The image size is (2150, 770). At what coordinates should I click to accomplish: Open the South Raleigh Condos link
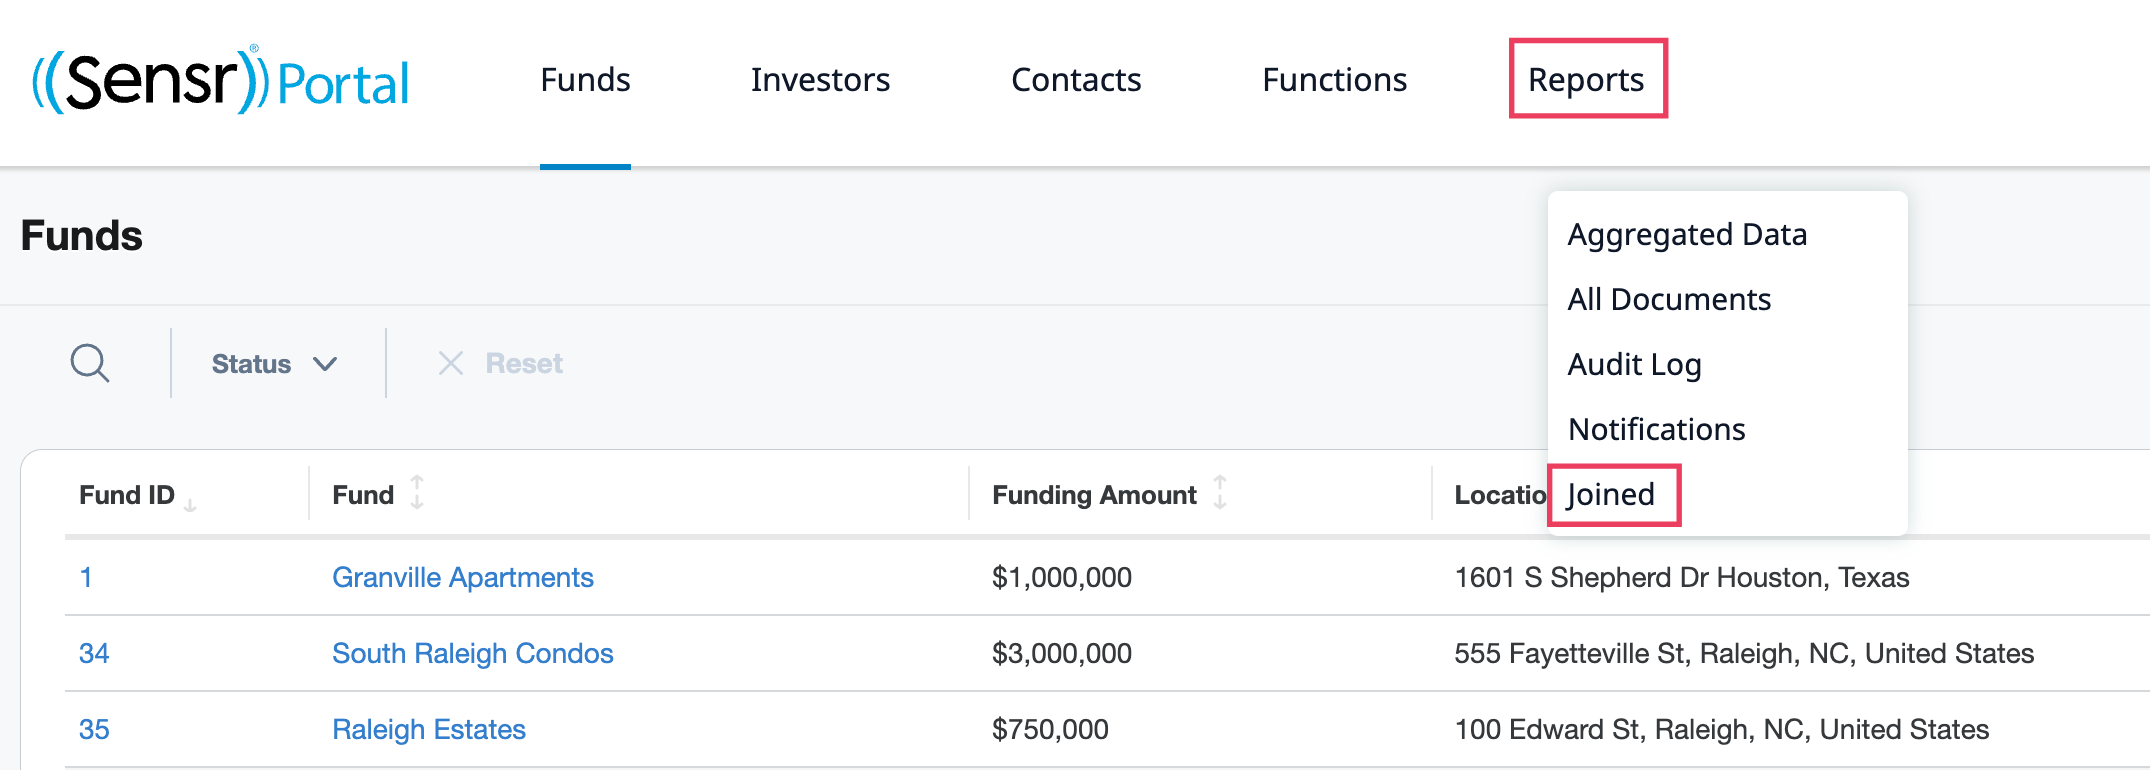[472, 654]
